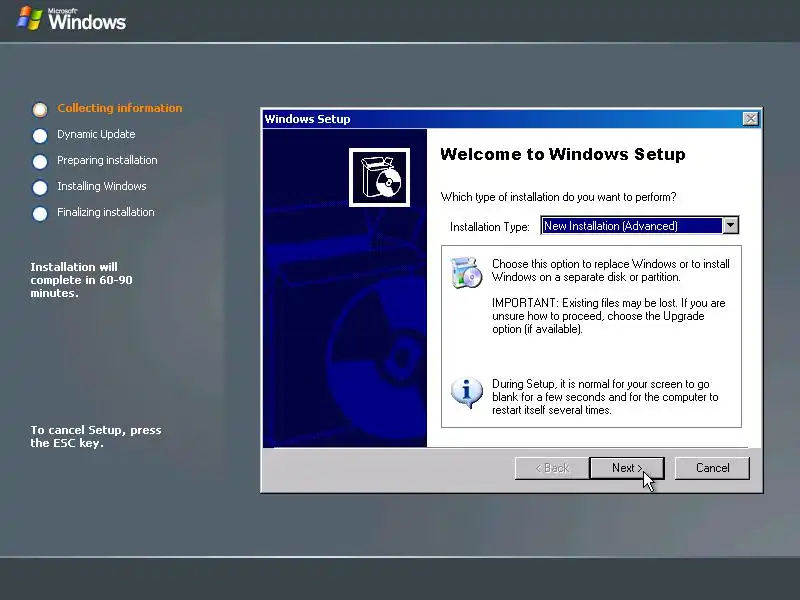Click the Cancel button
Screen dimensions: 800x600
712,468
